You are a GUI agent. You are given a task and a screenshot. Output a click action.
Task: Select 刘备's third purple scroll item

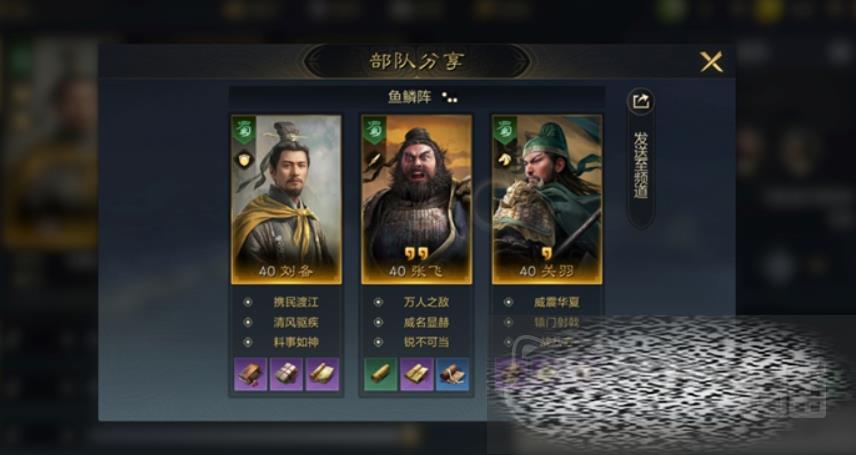[322, 374]
